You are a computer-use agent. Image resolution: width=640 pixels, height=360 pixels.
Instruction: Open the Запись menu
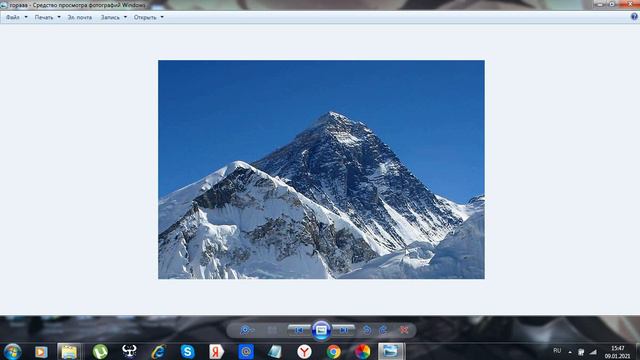(110, 18)
